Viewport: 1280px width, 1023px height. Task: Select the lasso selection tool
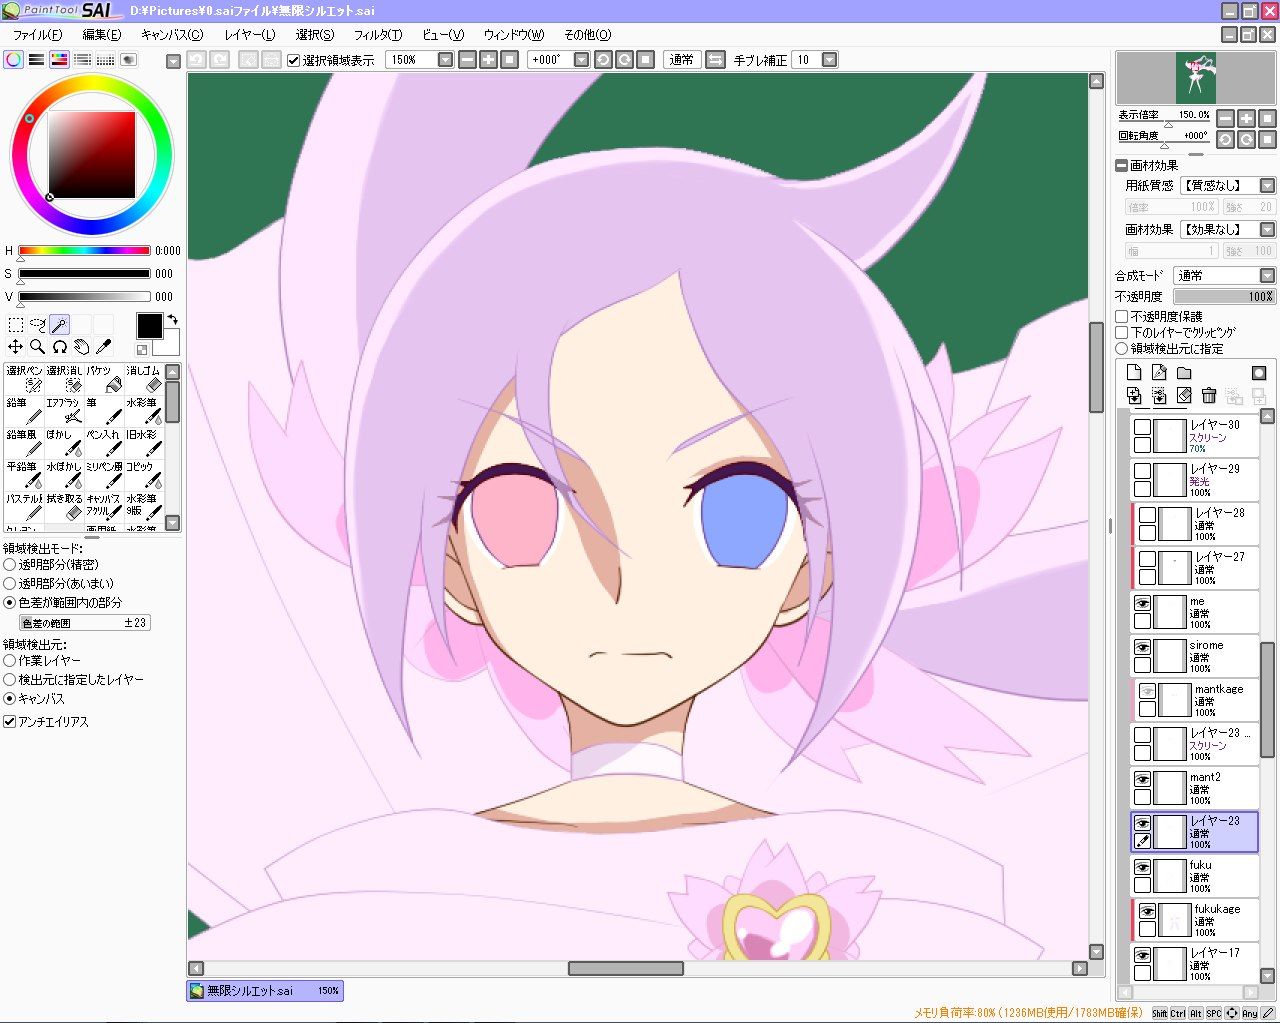[x=37, y=325]
